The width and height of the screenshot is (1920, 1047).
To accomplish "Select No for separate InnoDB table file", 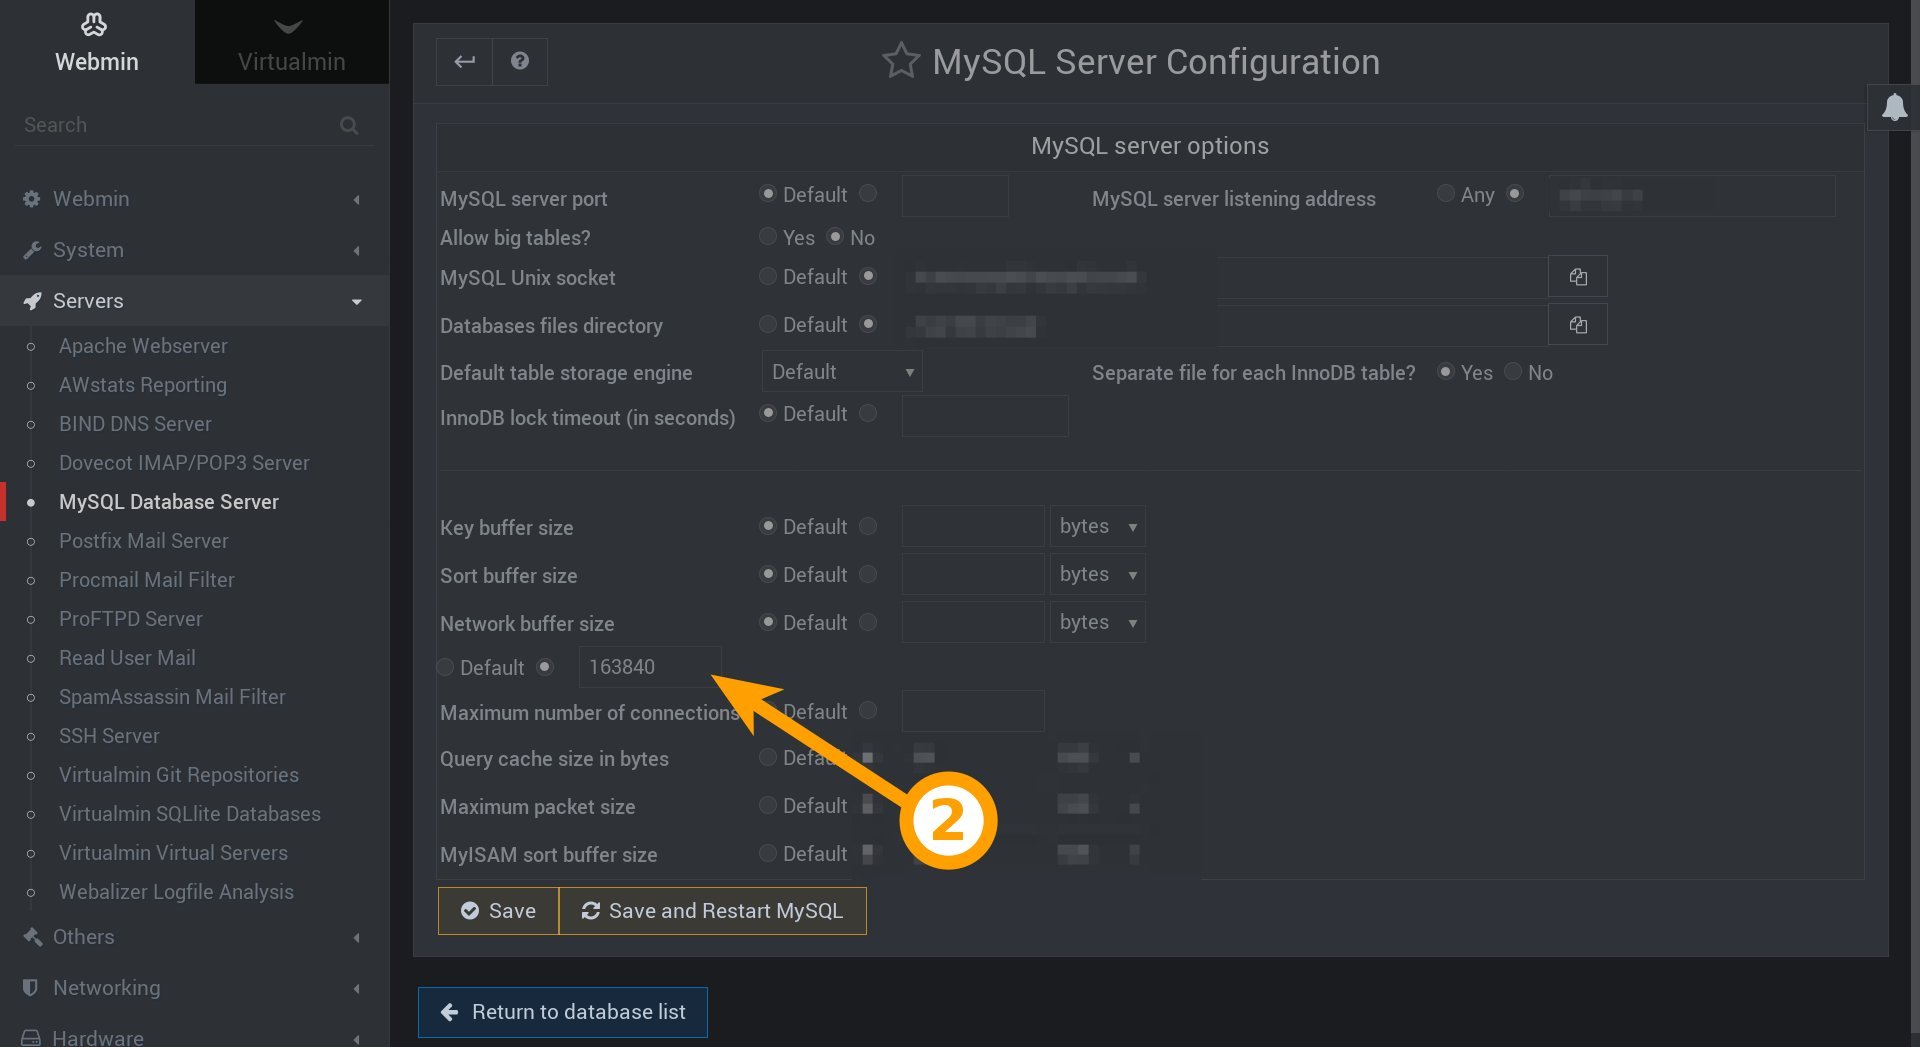I will 1513,372.
